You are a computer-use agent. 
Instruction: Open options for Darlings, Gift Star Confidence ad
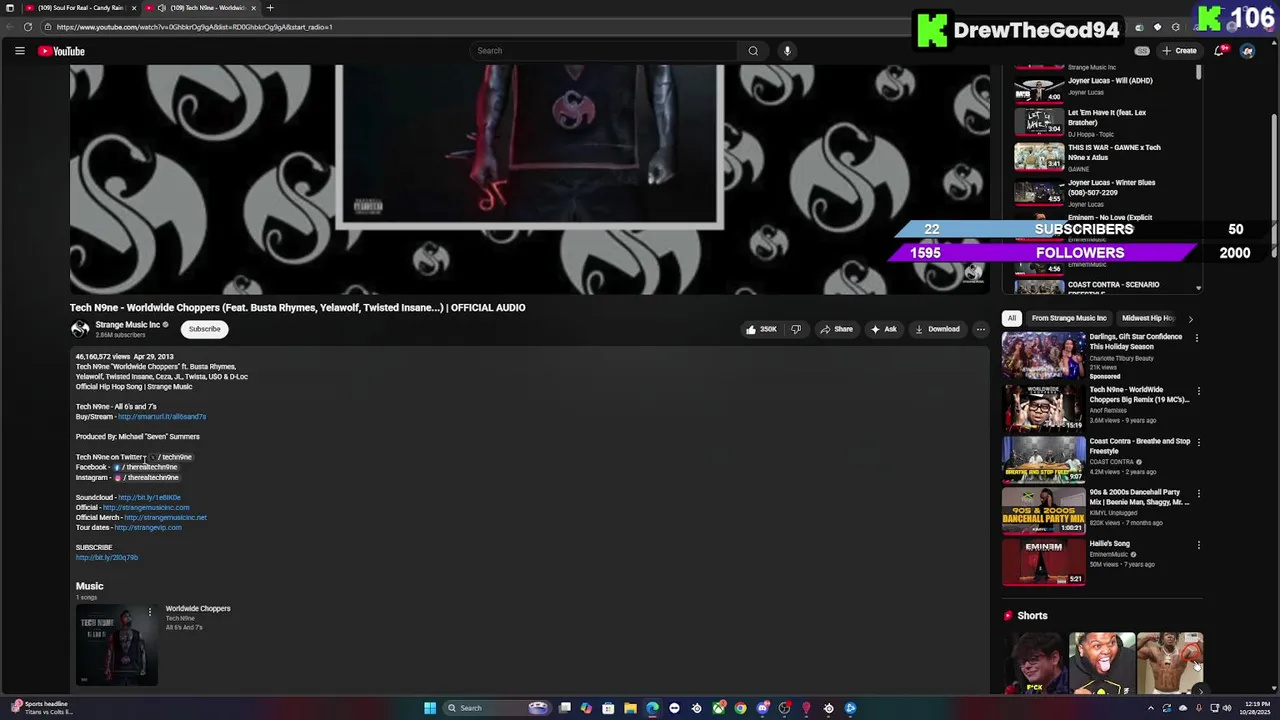pos(1196,338)
